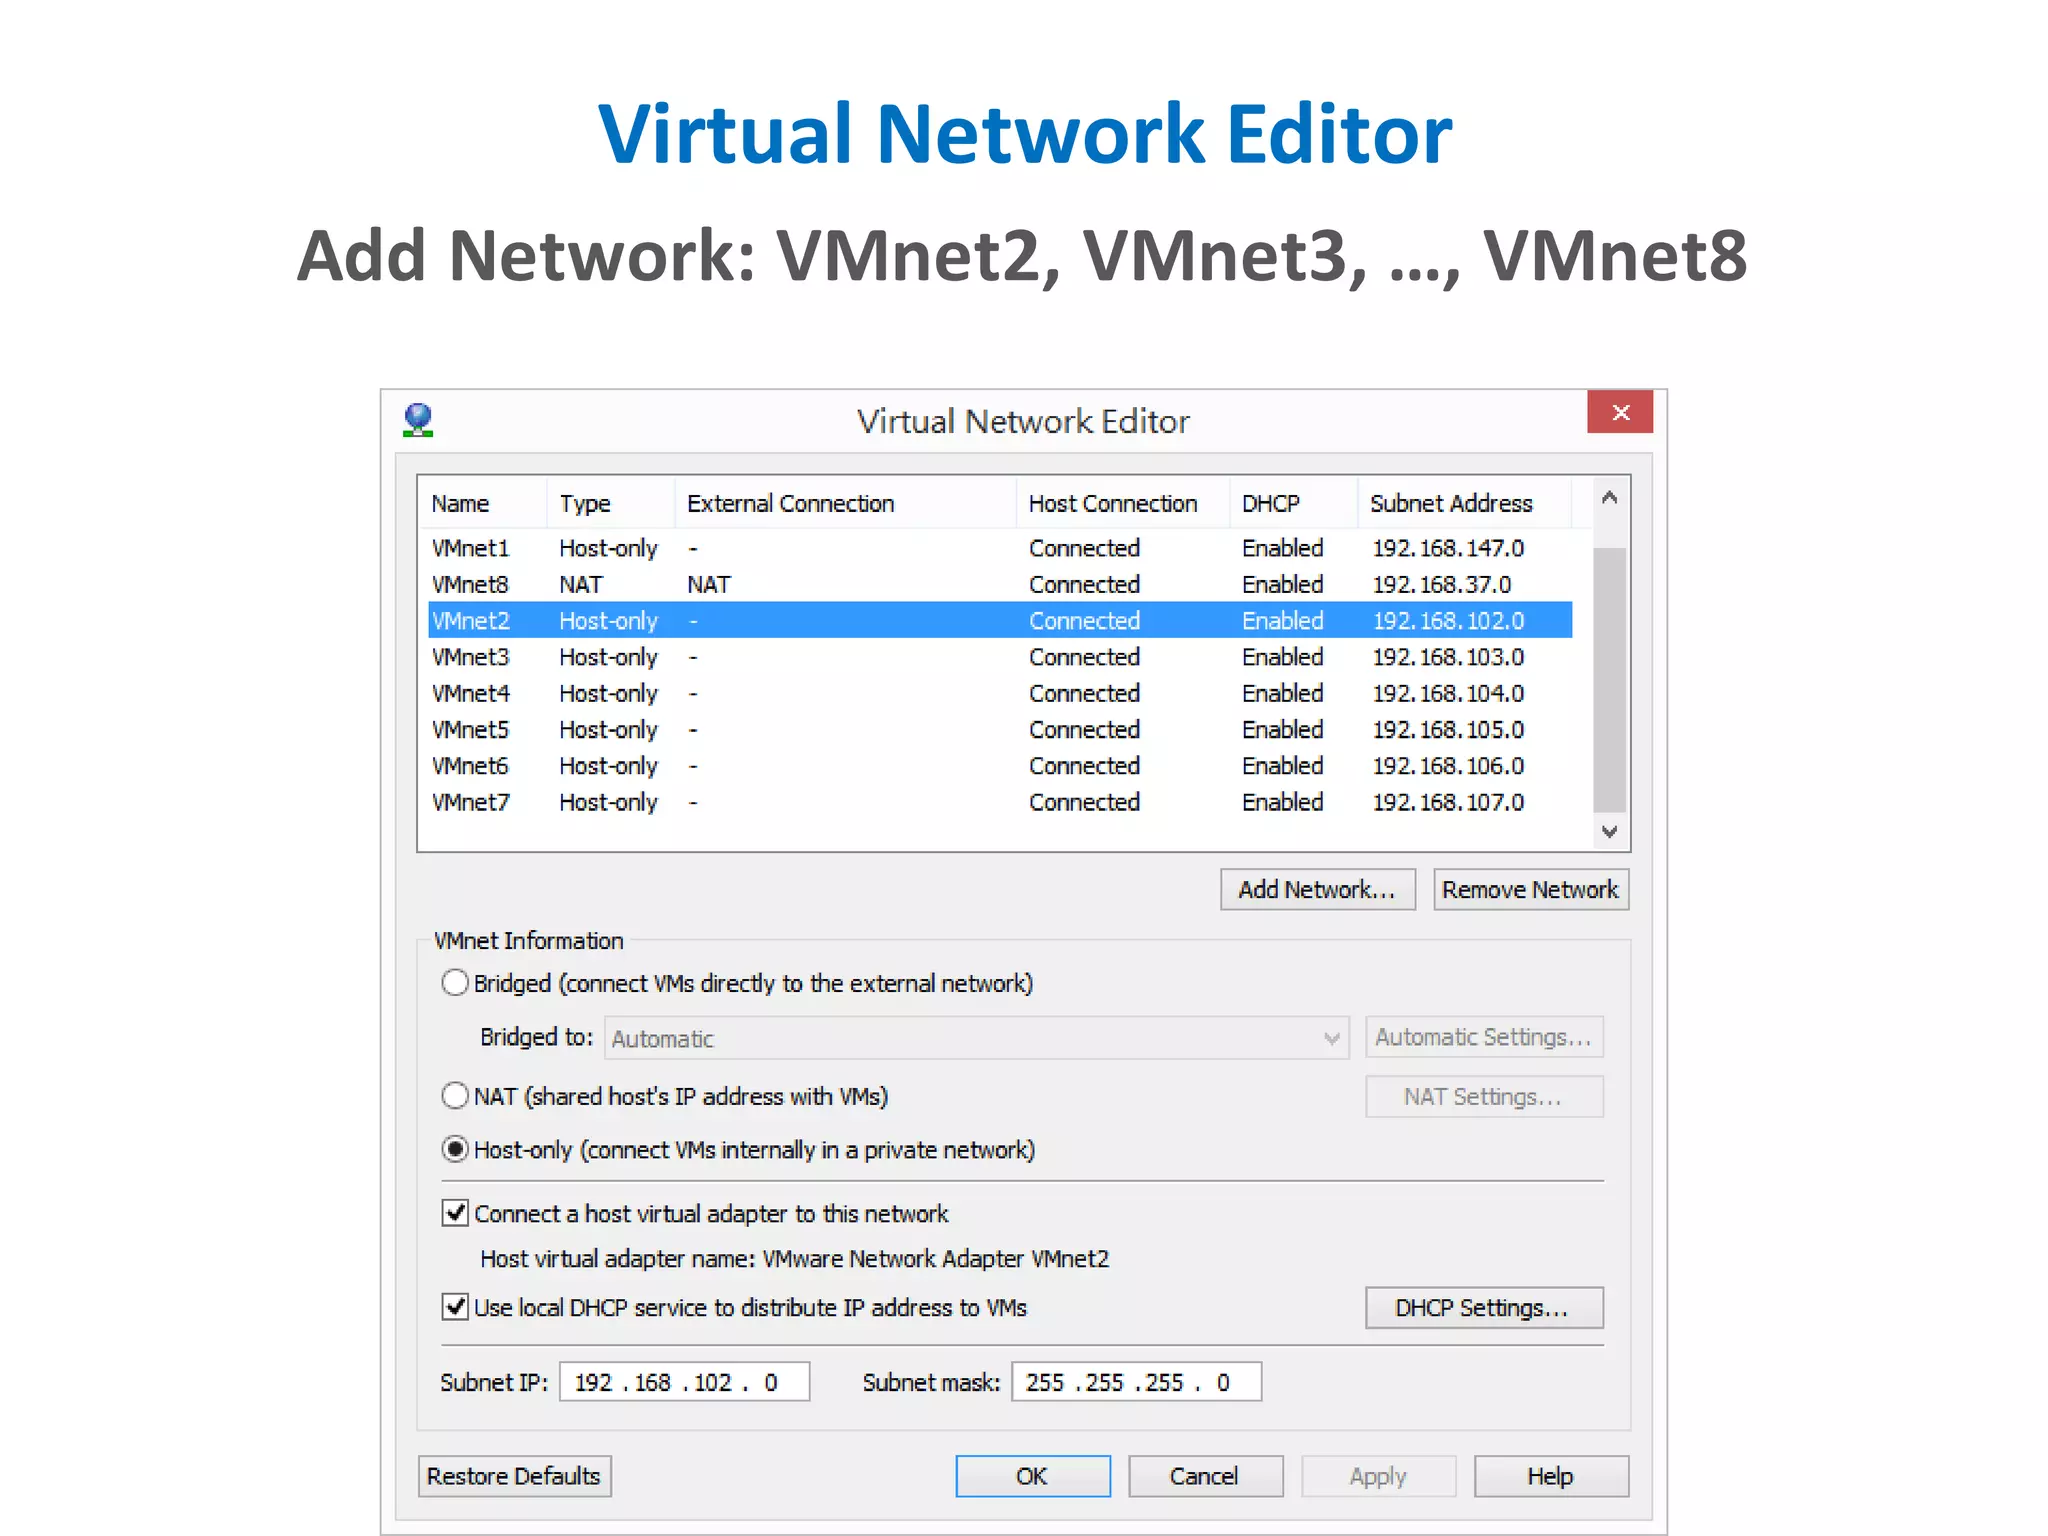Close the Virtual Network Editor window
The height and width of the screenshot is (1536, 2048).
coord(1619,412)
